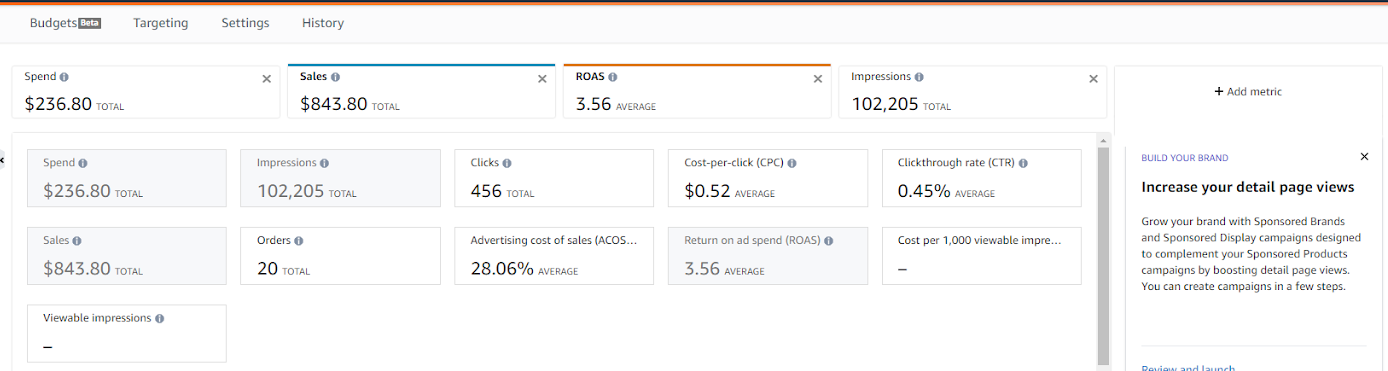Info icon beside Impressions tile in grid
Image resolution: width=1388 pixels, height=371 pixels.
coord(324,163)
